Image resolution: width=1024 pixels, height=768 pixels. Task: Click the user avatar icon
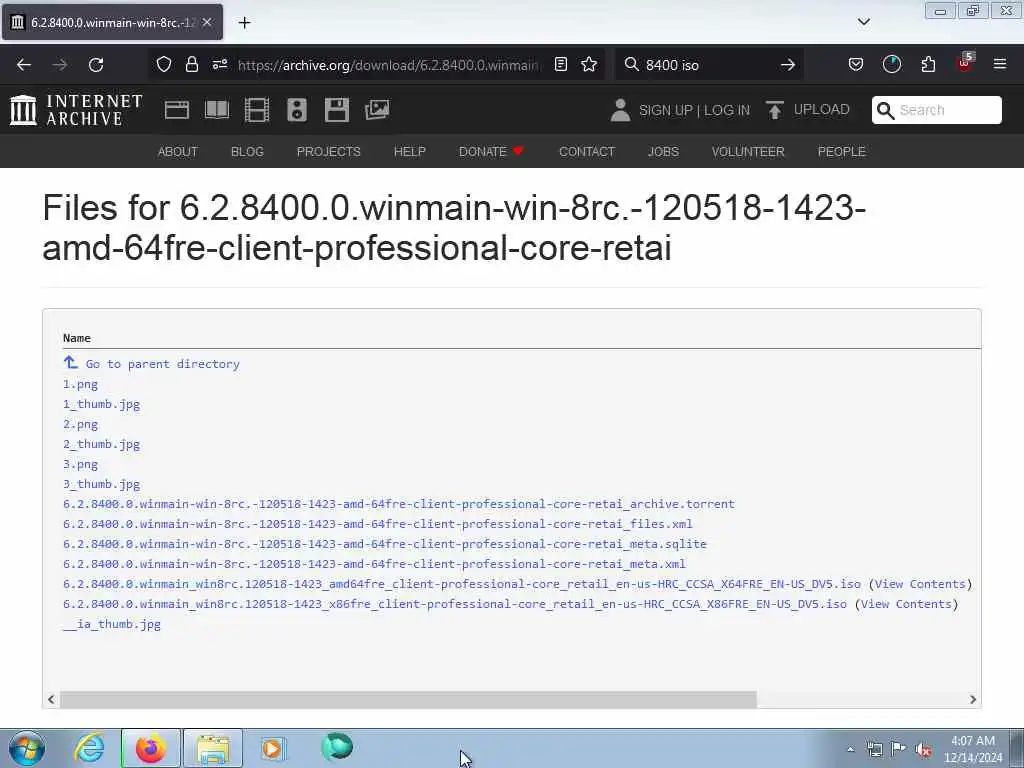[x=620, y=110]
